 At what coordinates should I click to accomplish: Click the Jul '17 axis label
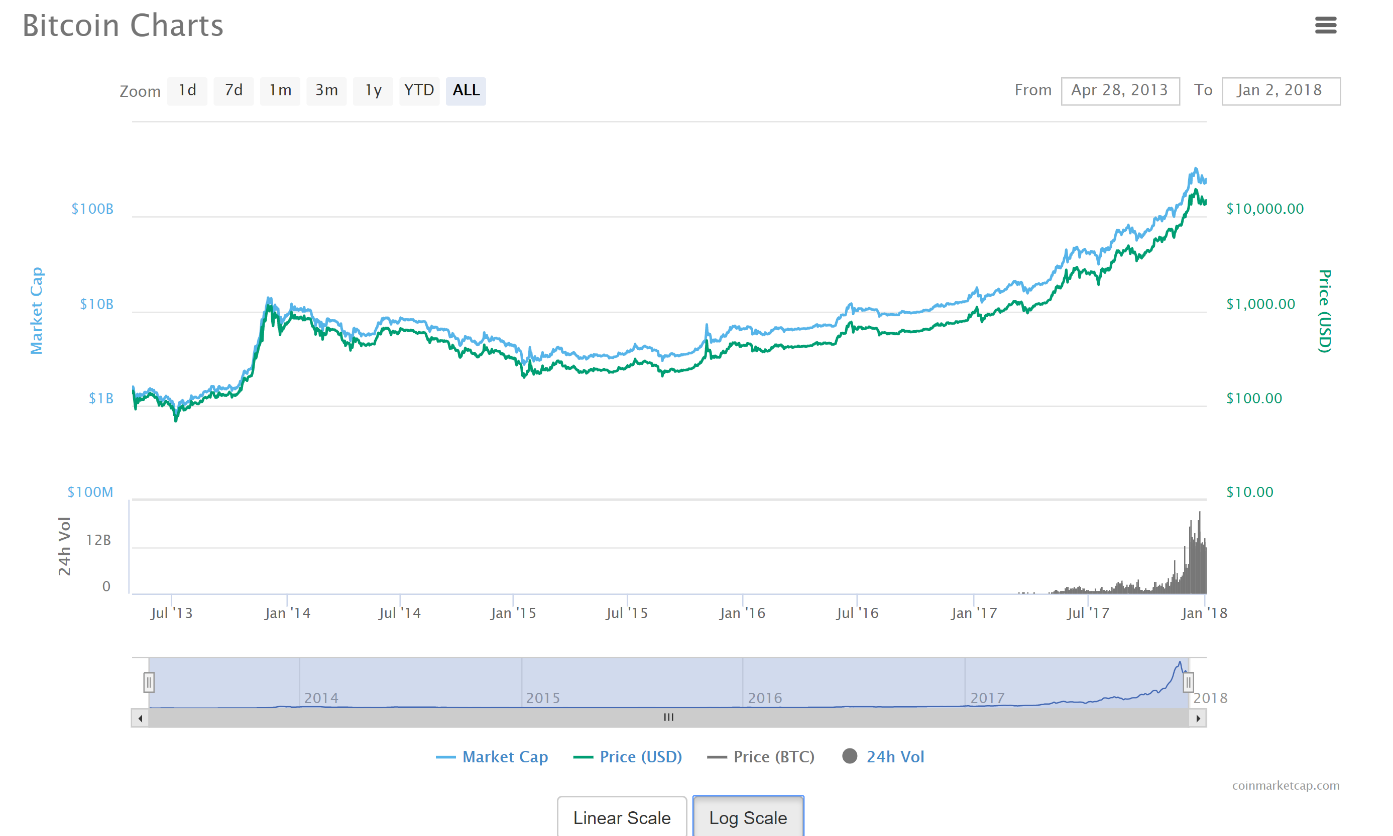pos(1087,613)
